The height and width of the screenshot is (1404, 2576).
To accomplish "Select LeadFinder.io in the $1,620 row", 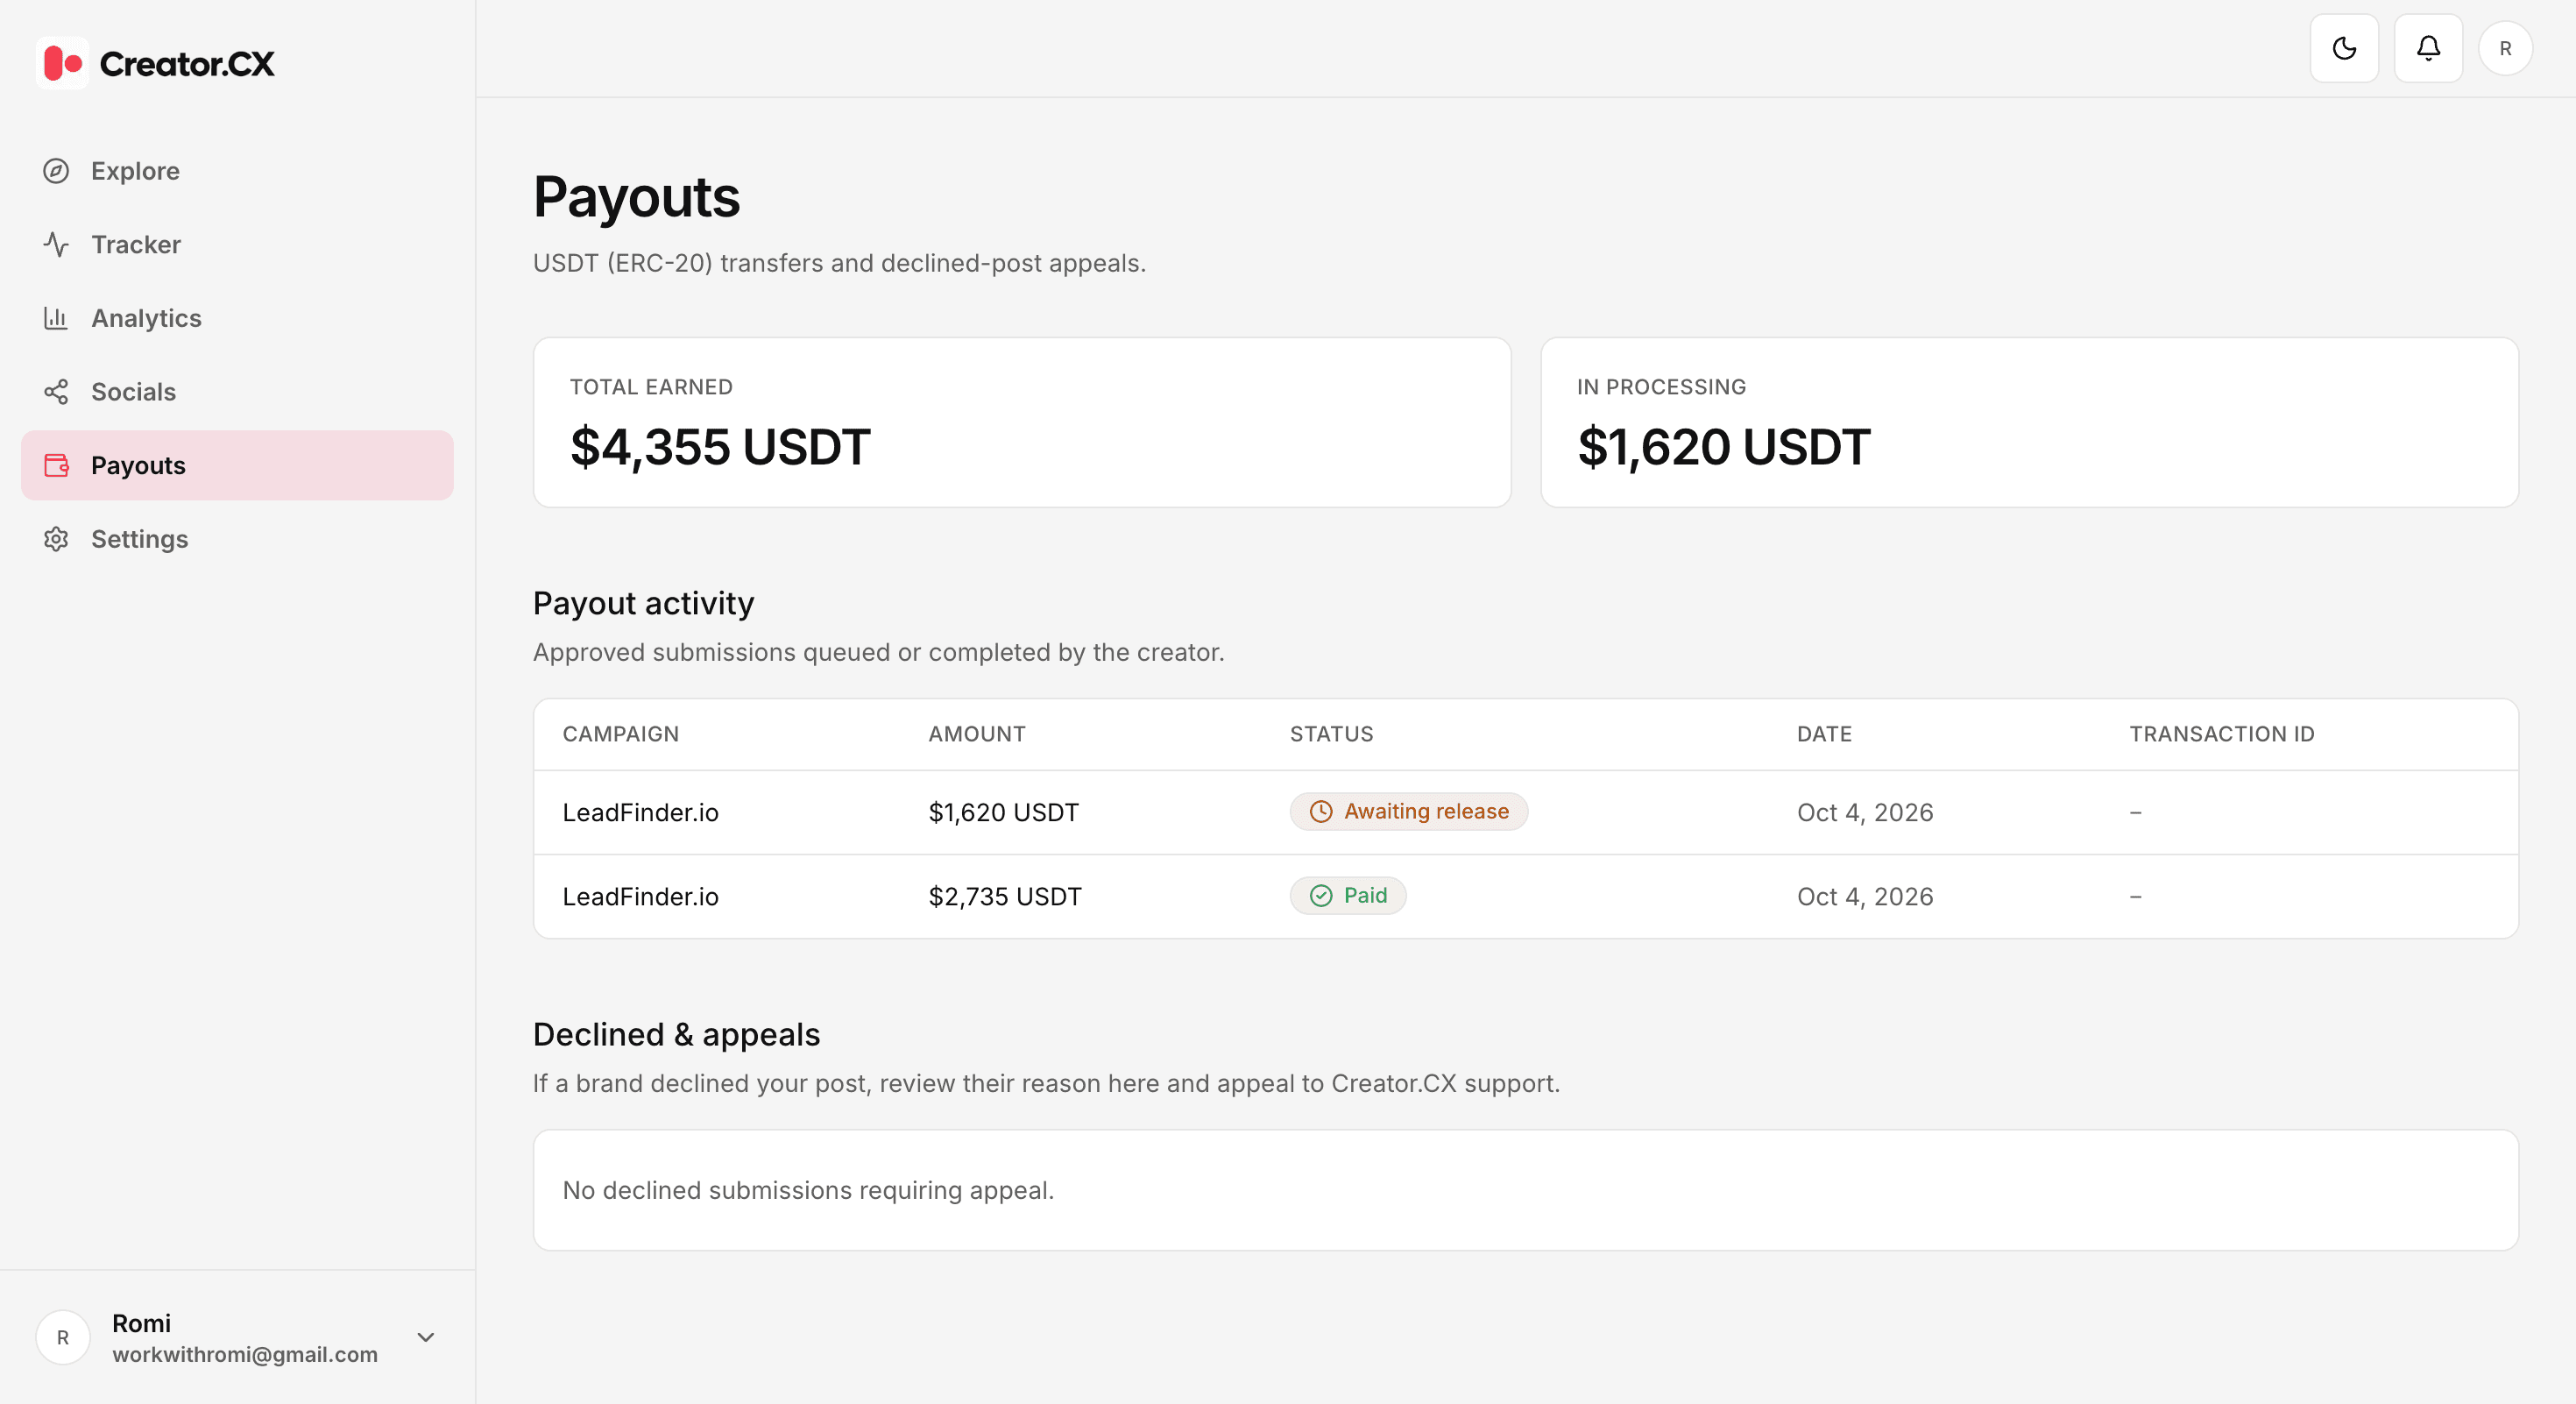I will (x=641, y=812).
